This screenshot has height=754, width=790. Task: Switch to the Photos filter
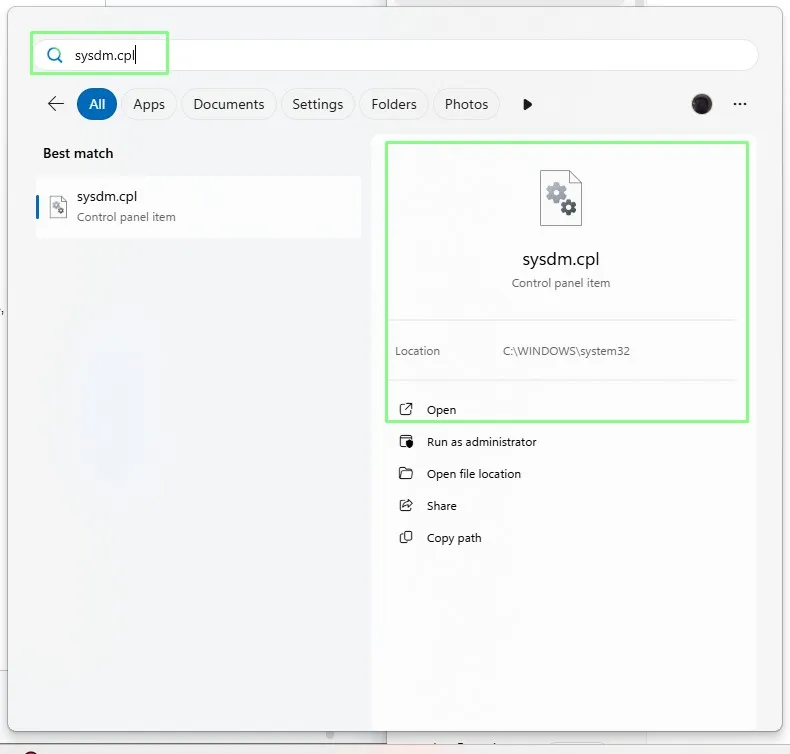pyautogui.click(x=466, y=104)
